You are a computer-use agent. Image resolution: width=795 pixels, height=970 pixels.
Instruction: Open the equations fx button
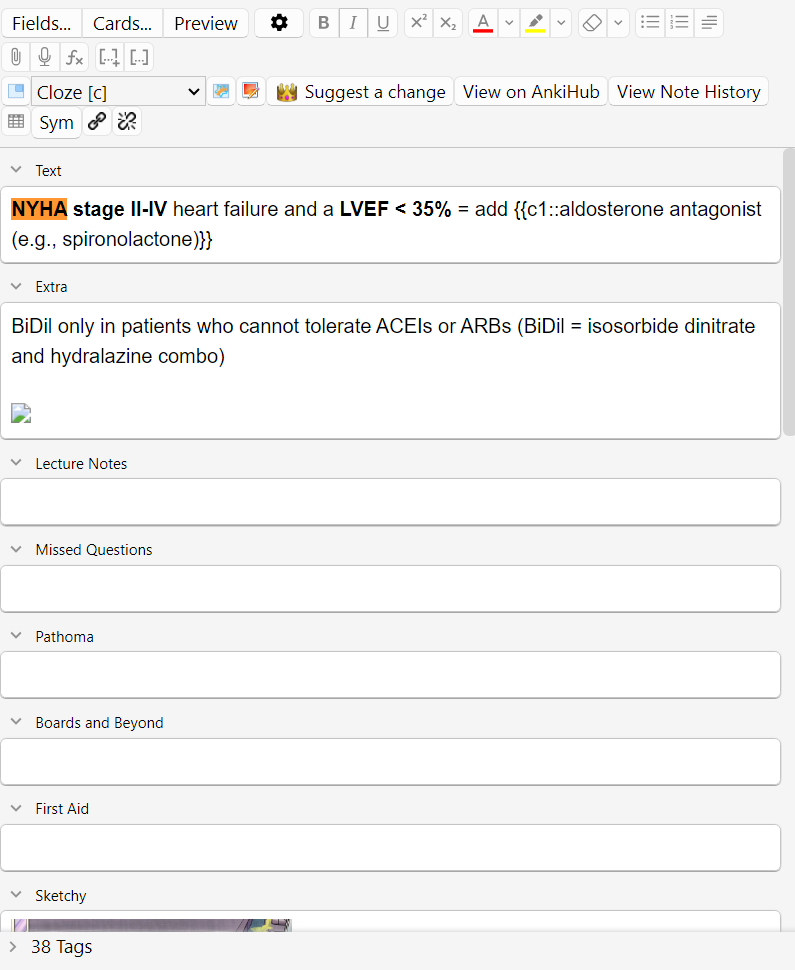point(74,57)
